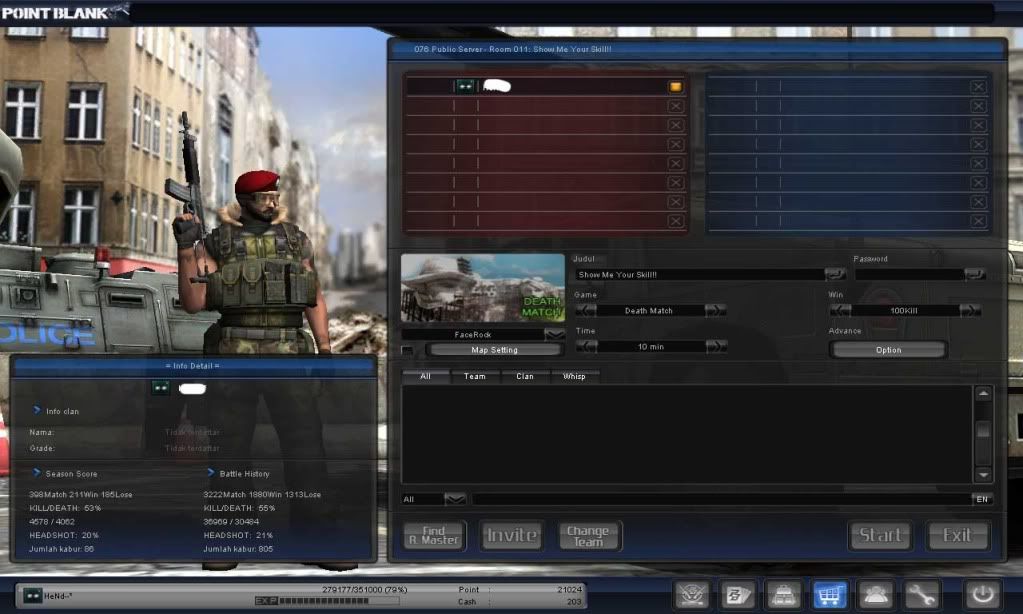The height and width of the screenshot is (614, 1023).
Task: Click Point value 21024
Action: point(569,589)
